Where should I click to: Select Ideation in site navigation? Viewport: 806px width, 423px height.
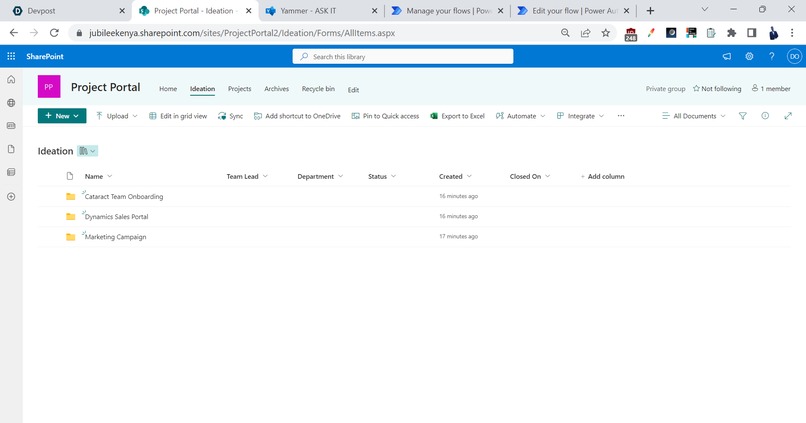point(203,89)
